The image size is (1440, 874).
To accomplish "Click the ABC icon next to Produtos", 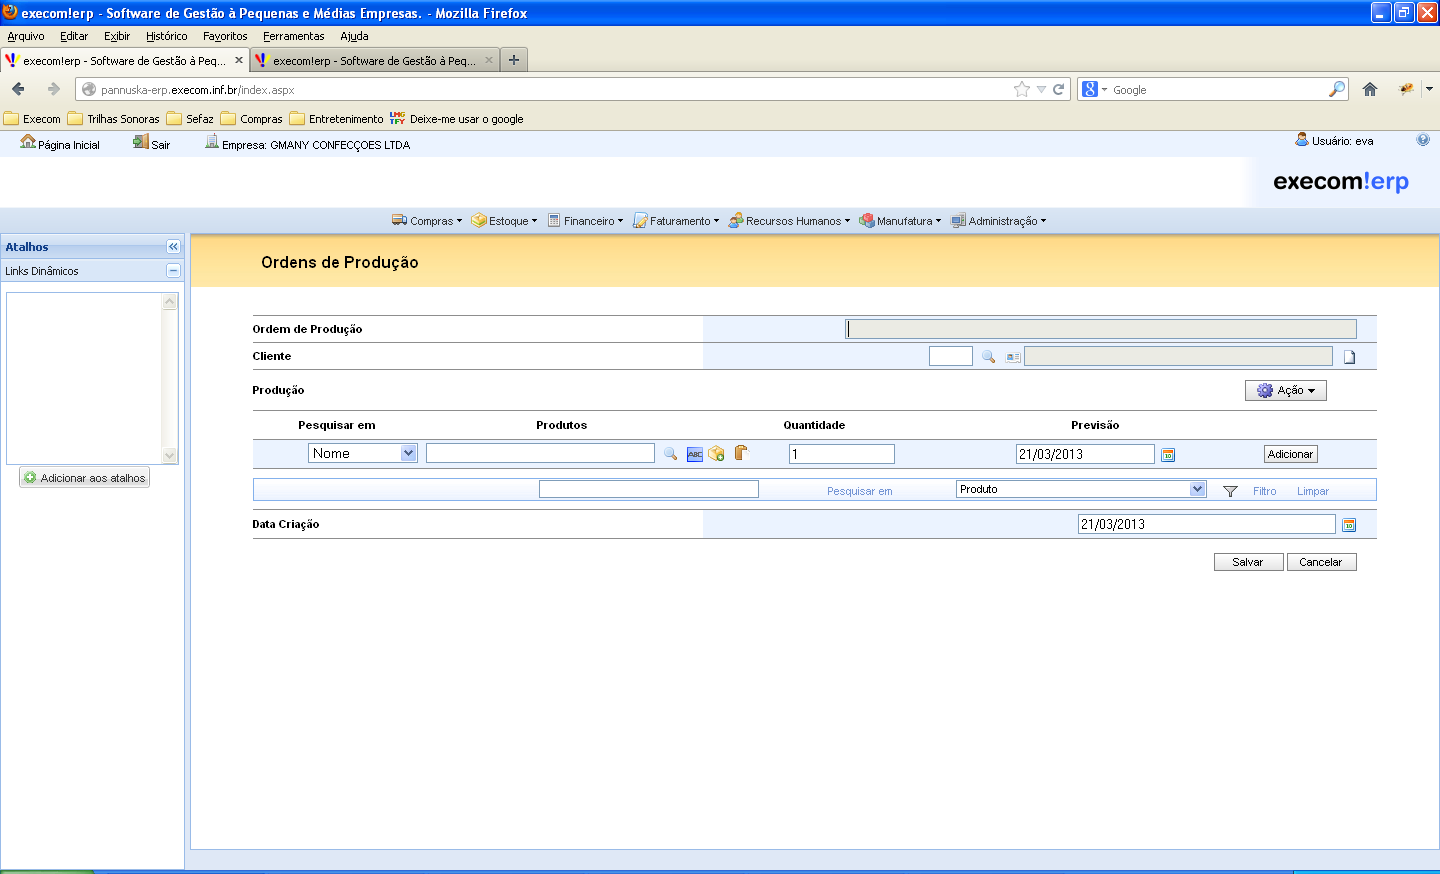I will tap(695, 454).
